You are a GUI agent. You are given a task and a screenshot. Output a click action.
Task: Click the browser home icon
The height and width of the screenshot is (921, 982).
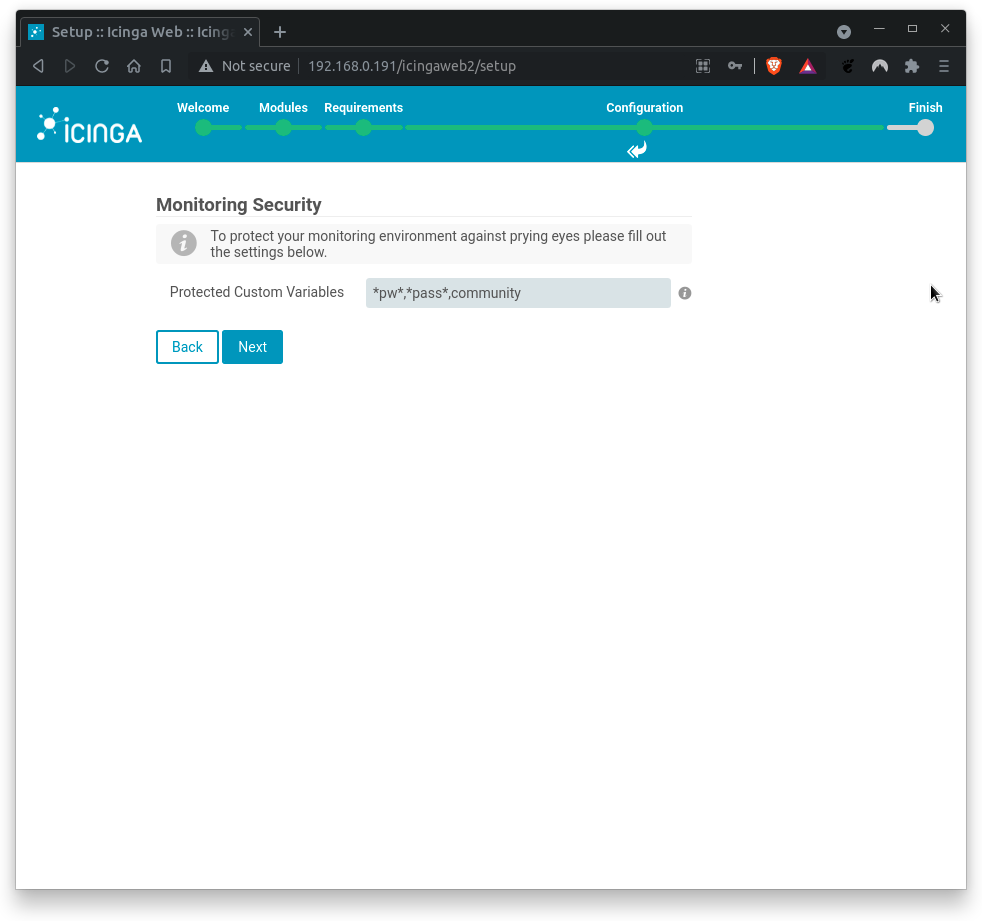[x=134, y=66]
